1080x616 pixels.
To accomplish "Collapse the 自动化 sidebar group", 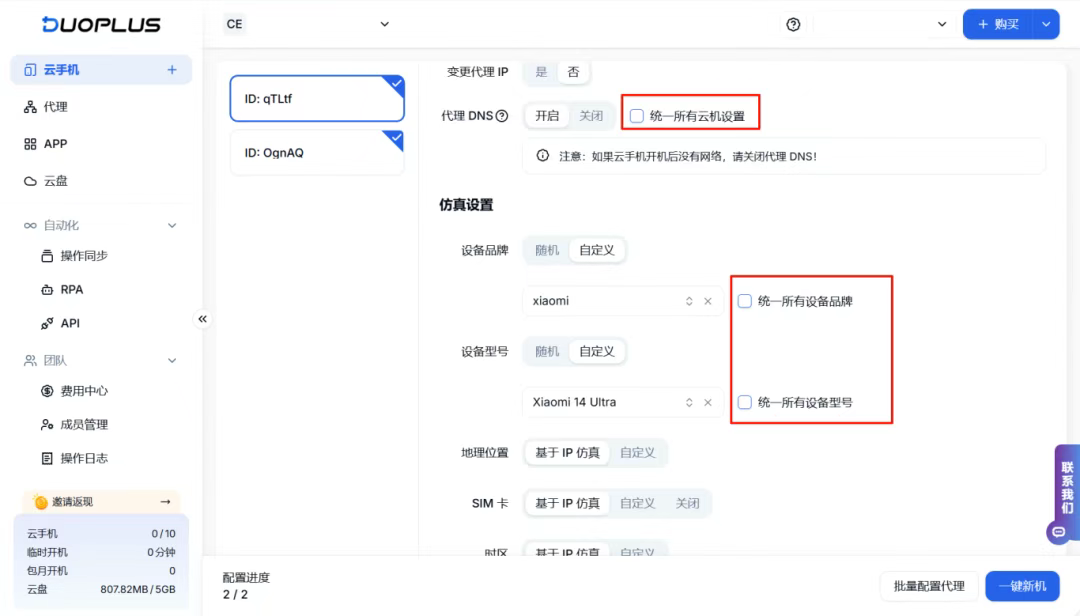I will [171, 224].
